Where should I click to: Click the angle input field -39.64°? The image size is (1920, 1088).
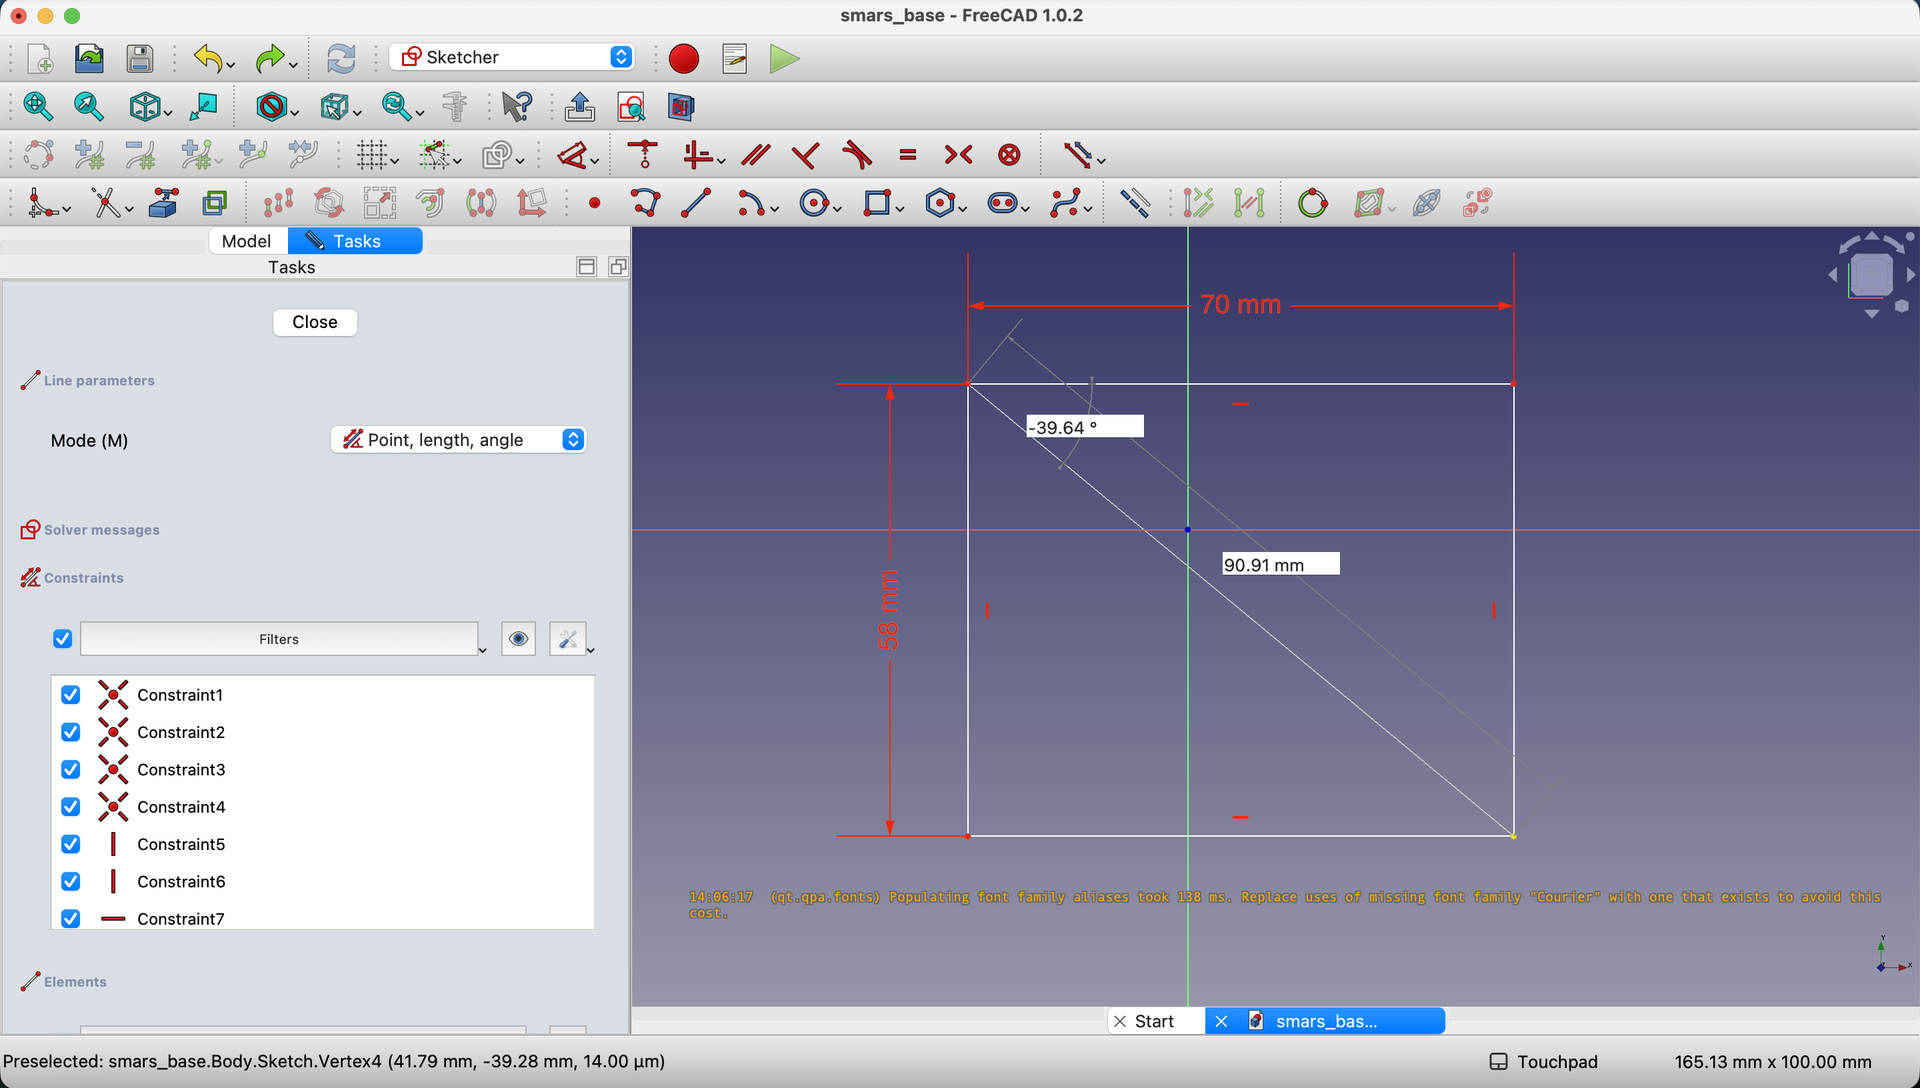click(x=1085, y=427)
